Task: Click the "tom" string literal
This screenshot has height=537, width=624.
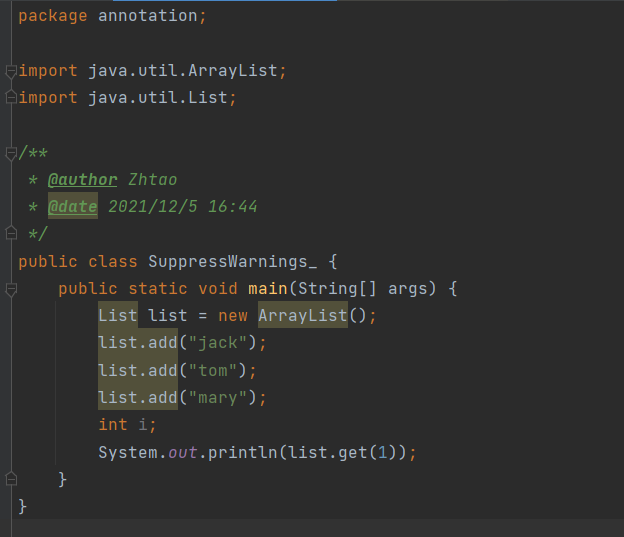Action: 213,371
